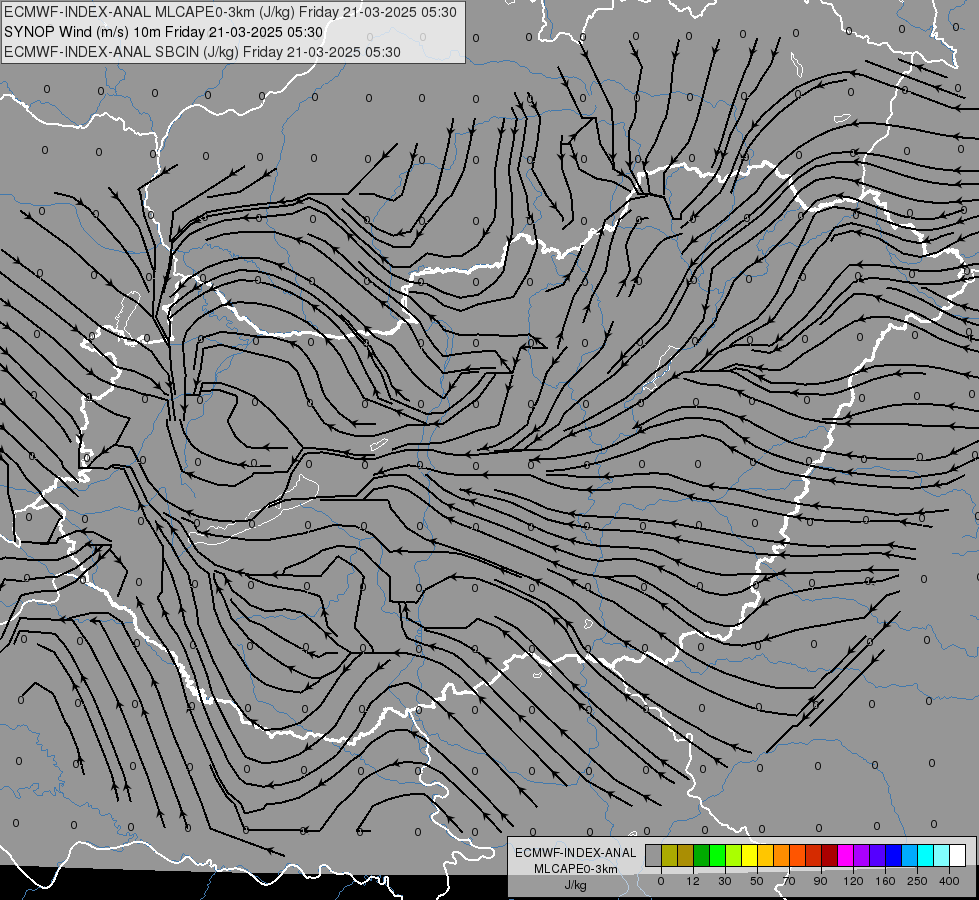Click the J/kg unit label in legend
Viewport: 979px width, 900px height.
click(x=576, y=885)
